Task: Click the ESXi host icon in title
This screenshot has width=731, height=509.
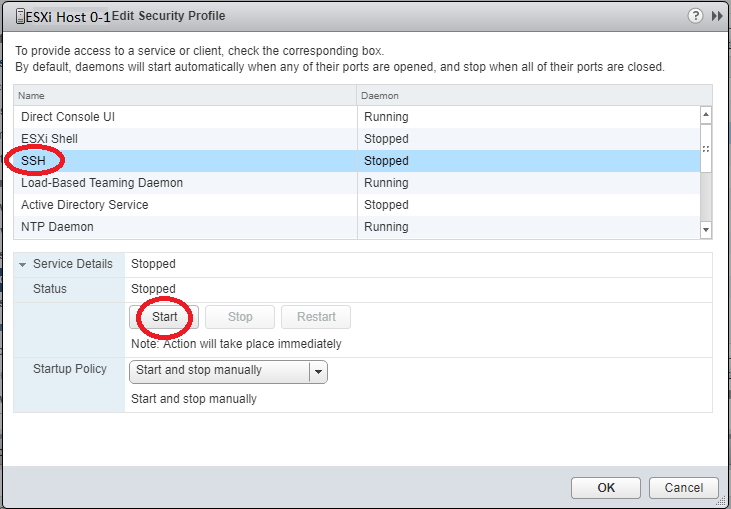Action: 20,17
